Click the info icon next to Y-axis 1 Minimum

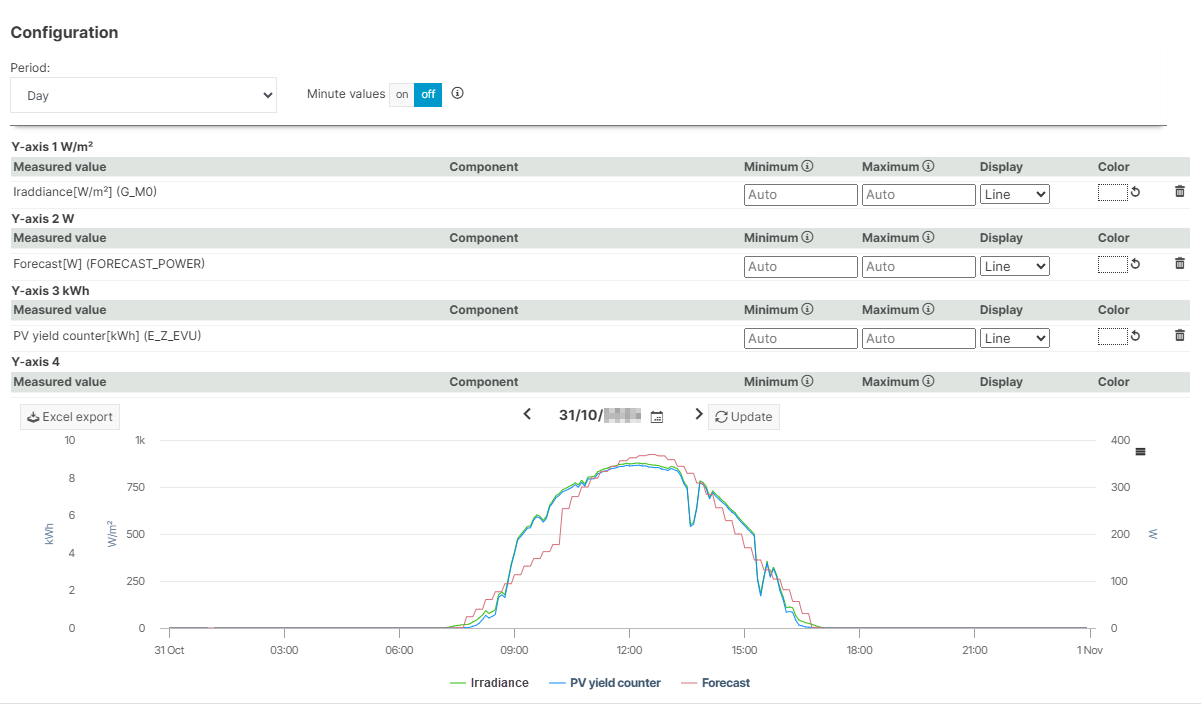[x=808, y=166]
